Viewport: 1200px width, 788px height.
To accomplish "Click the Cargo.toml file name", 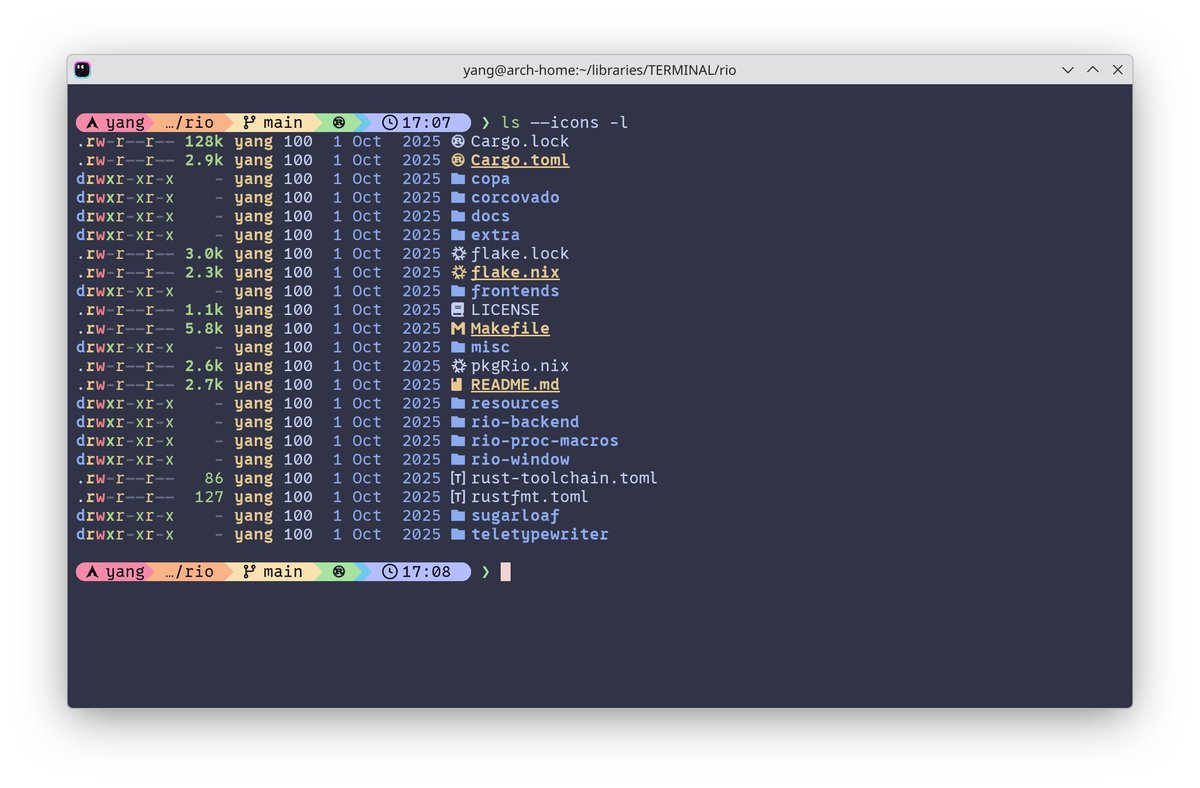I will 520,160.
